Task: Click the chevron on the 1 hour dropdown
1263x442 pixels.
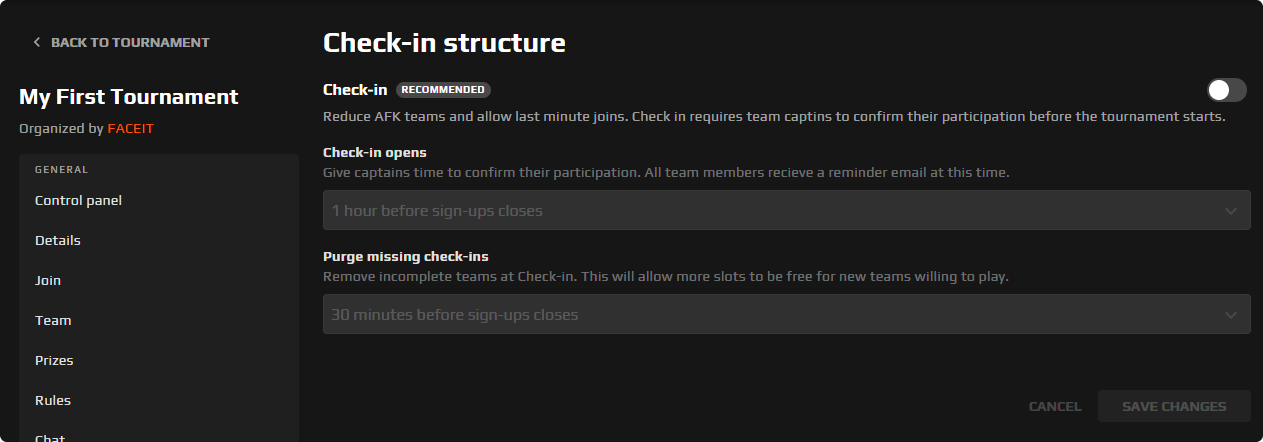Action: (x=1231, y=211)
